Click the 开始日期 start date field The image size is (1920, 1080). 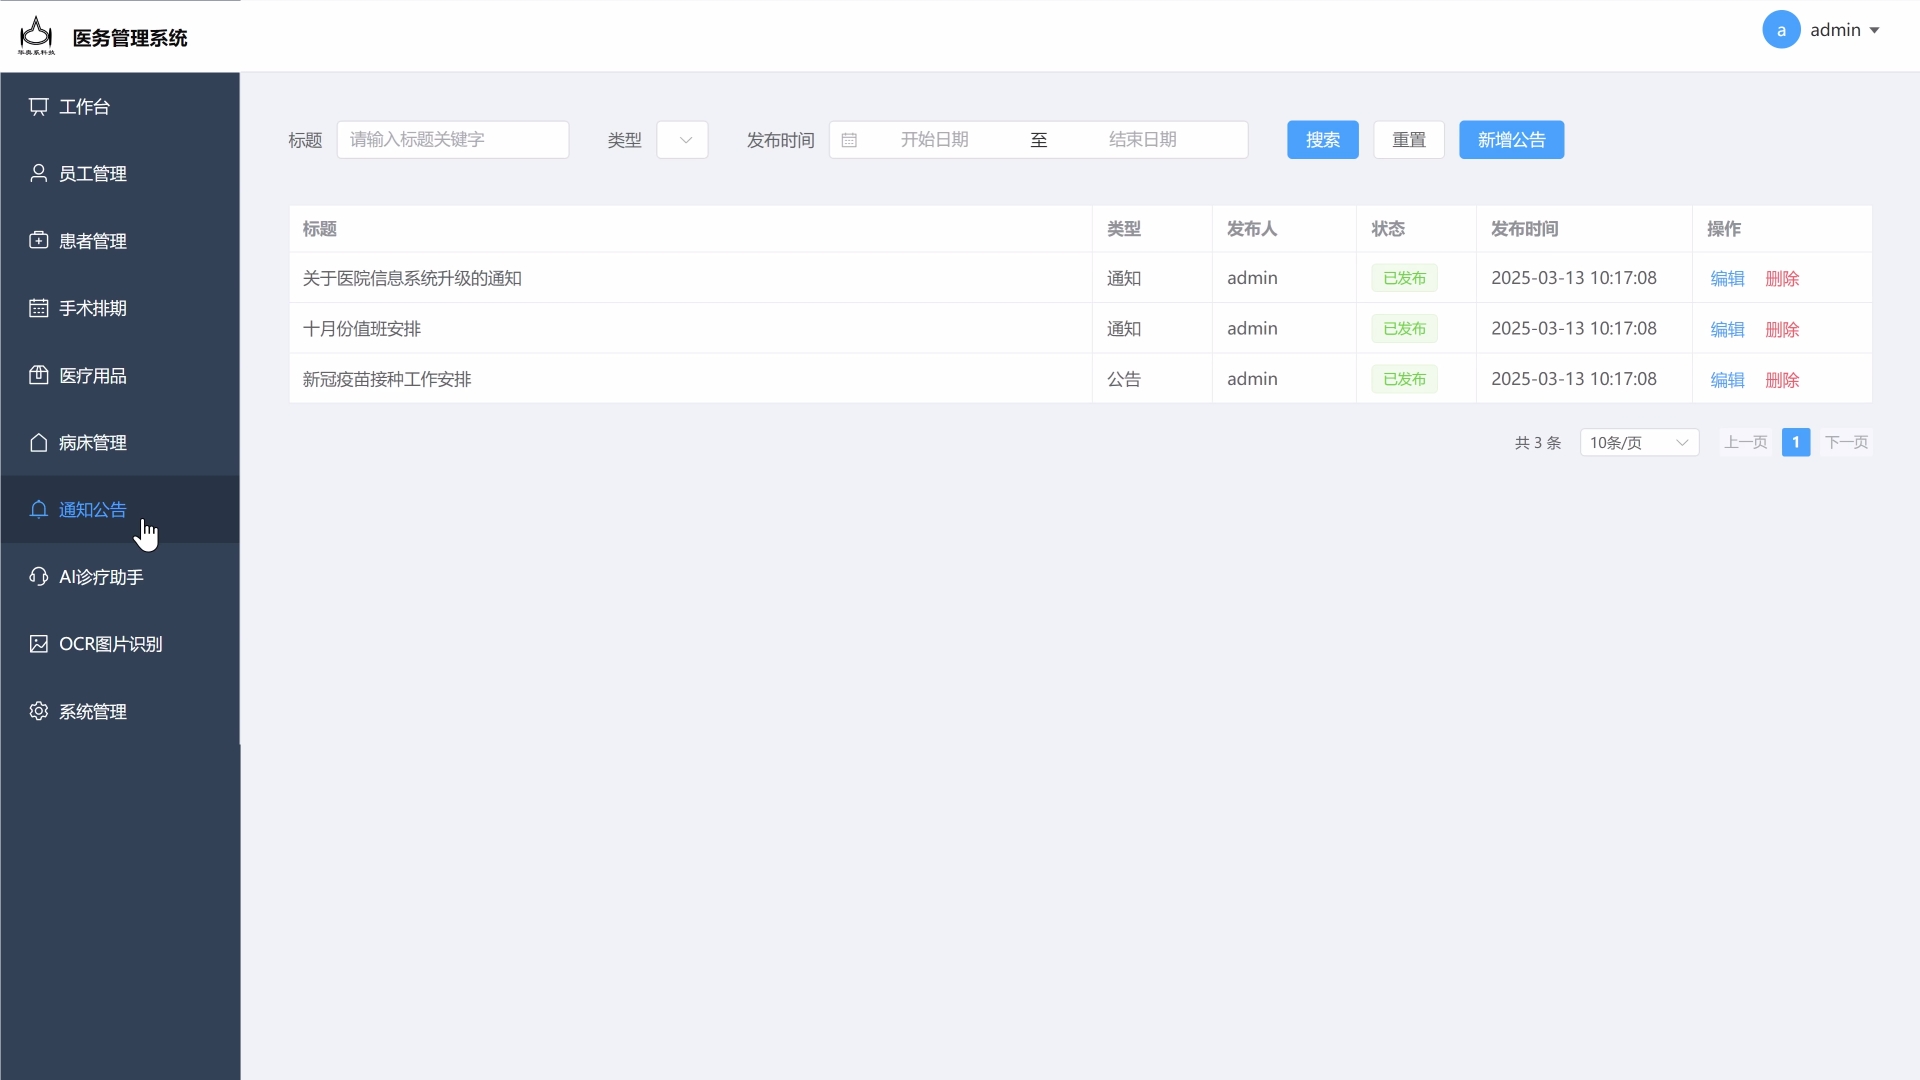pos(934,140)
